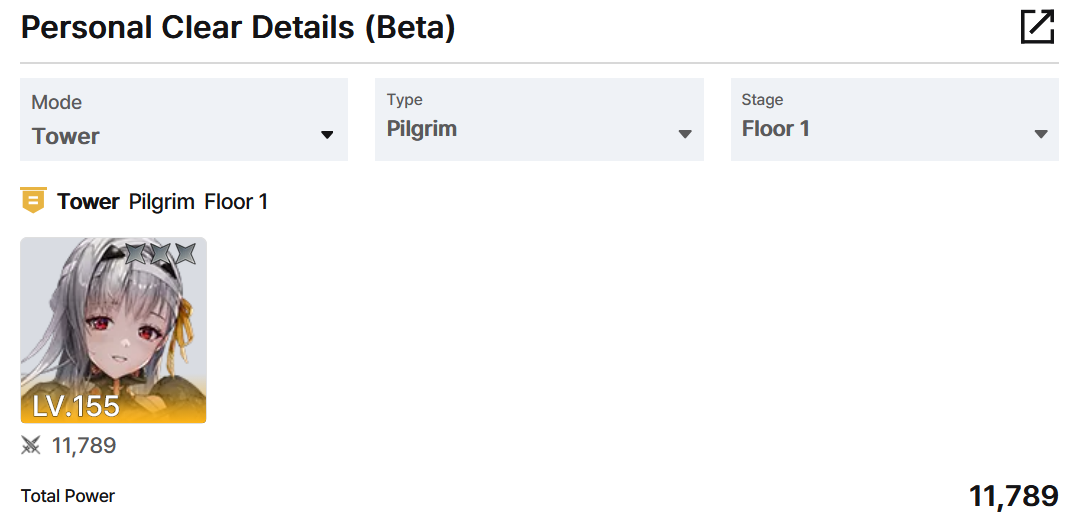
Task: Click the 11,789 power under the portrait
Action: [x=84, y=446]
